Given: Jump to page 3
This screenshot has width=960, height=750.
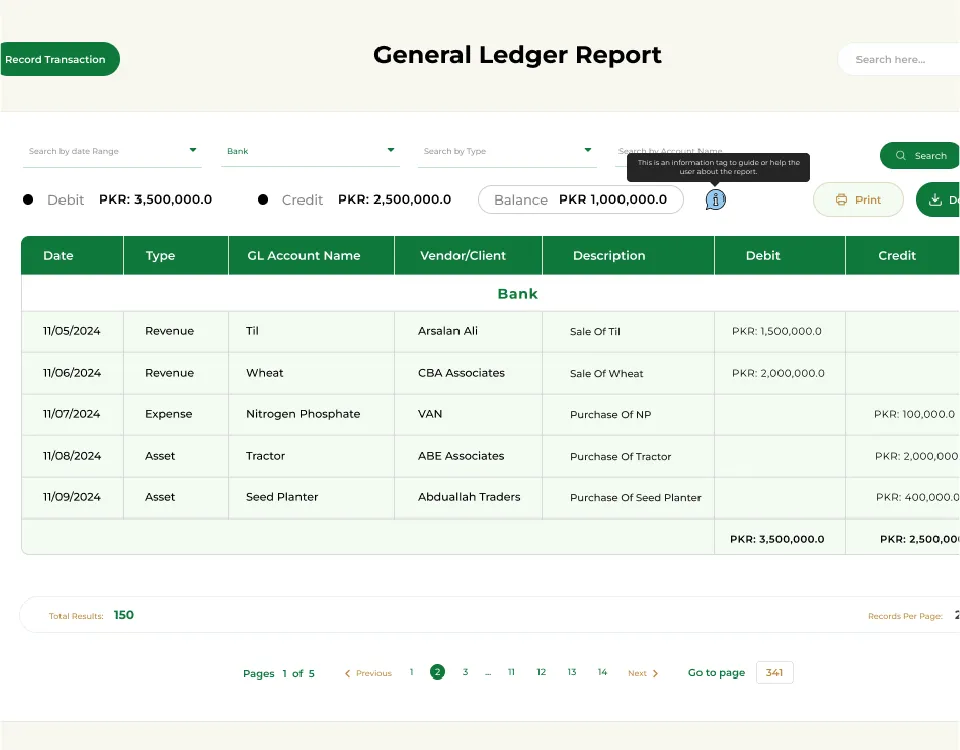Looking at the screenshot, I should point(465,672).
